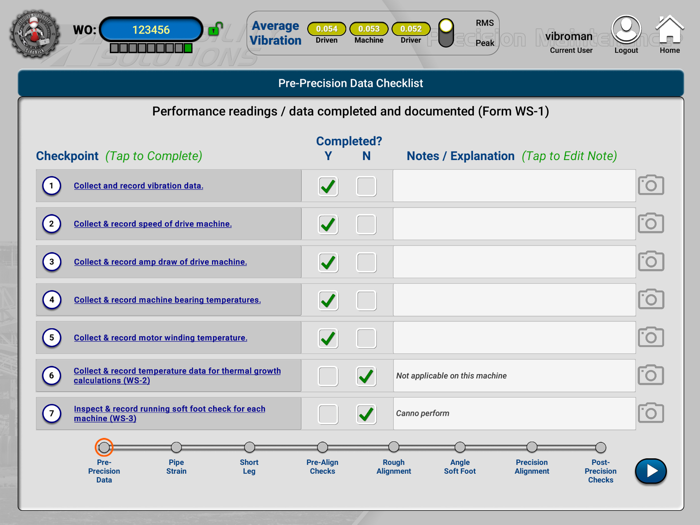Jump to Precision Alignment step marker

[532, 447]
